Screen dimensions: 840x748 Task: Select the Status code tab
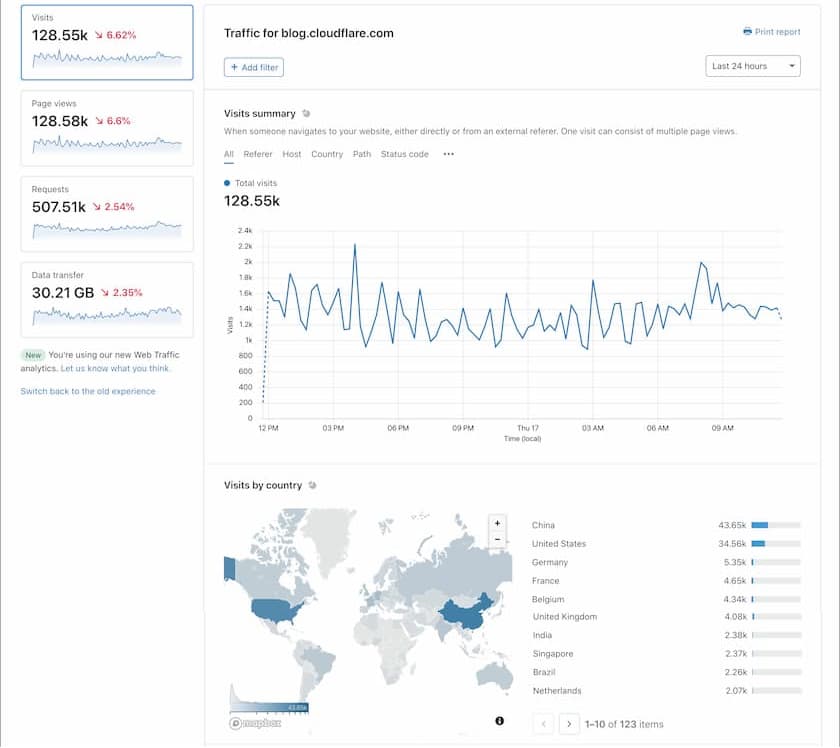click(404, 154)
